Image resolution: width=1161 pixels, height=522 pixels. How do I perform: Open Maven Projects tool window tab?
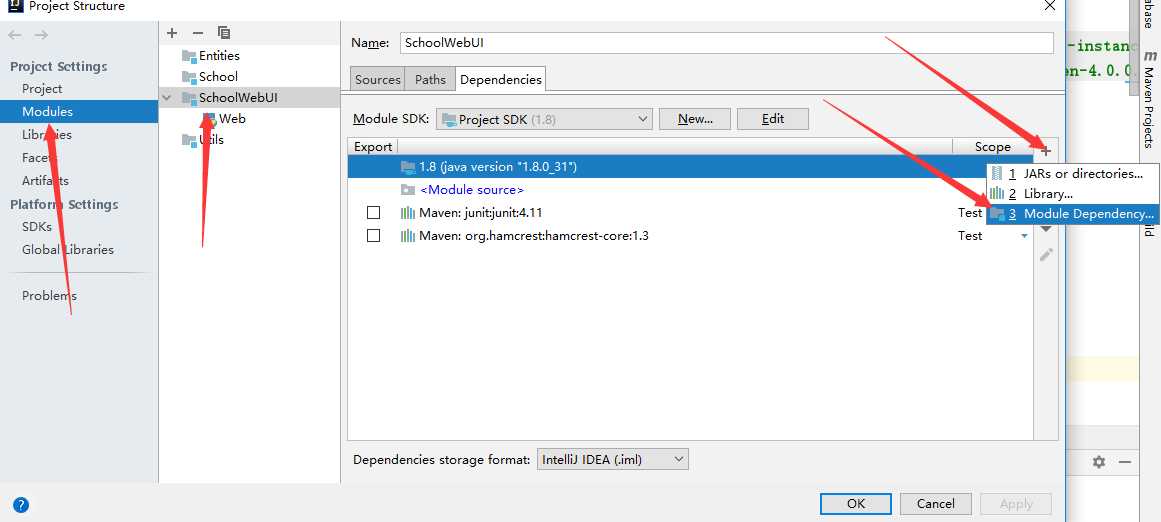[x=1149, y=99]
